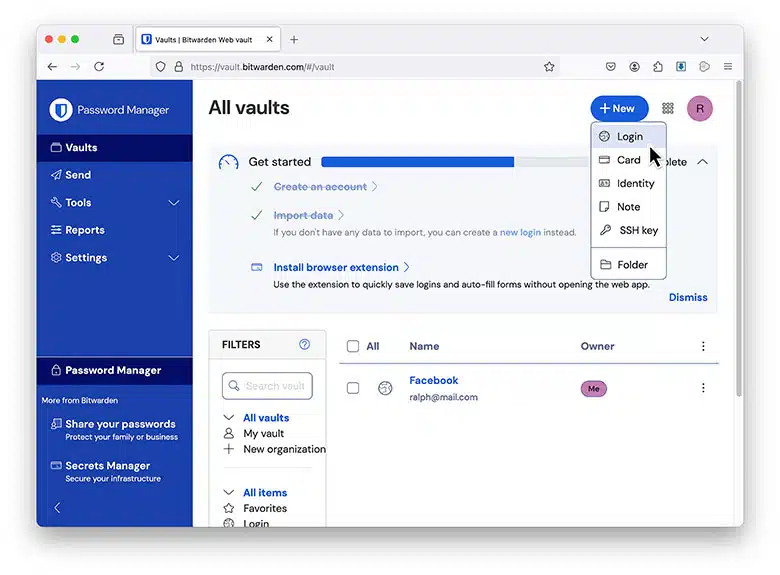This screenshot has height=575, width=780.
Task: Click New organization in filters
Action: [x=284, y=449]
